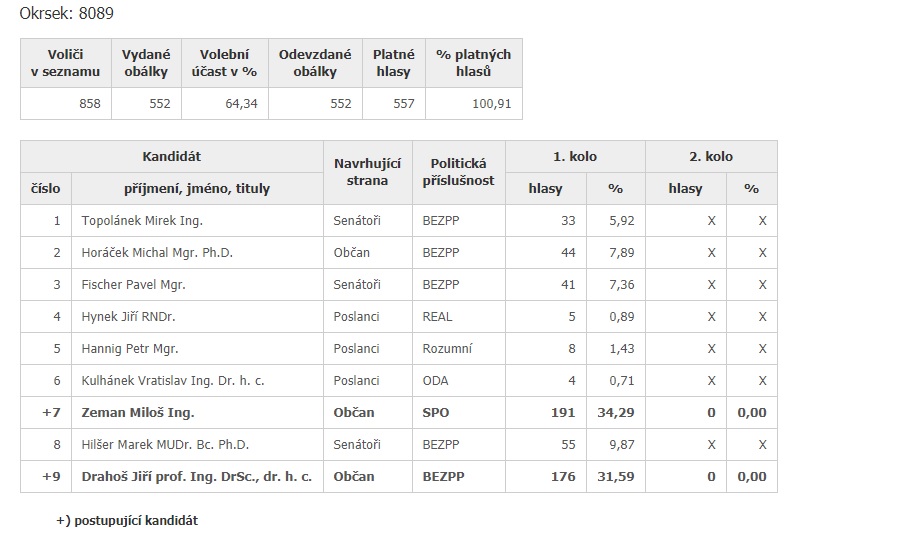Click the Okrsek: 8089 heading
The height and width of the screenshot is (547, 917).
click(x=67, y=13)
